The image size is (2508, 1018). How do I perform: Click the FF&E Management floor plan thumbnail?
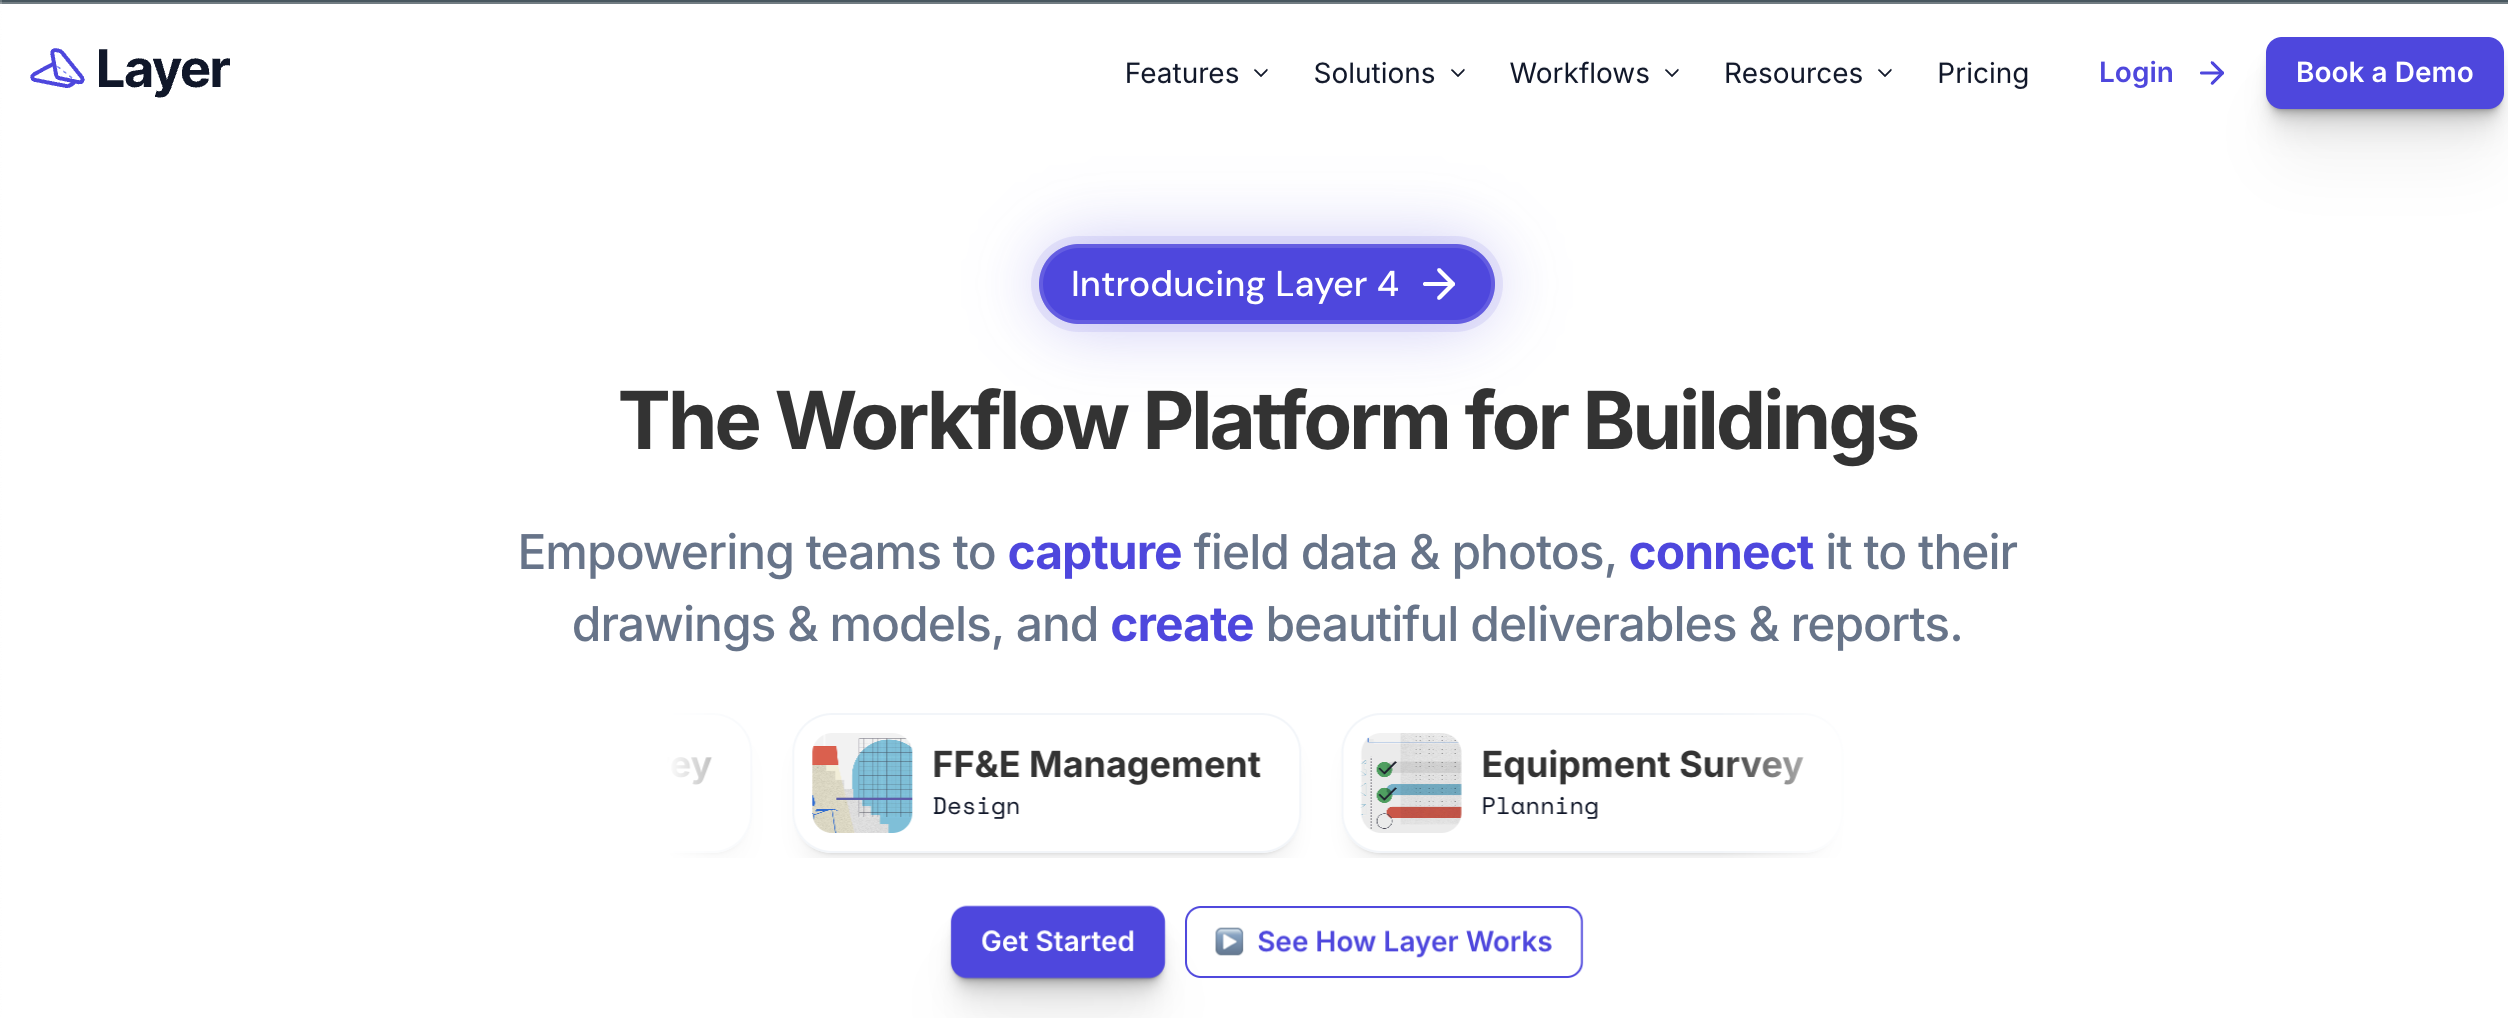862,783
